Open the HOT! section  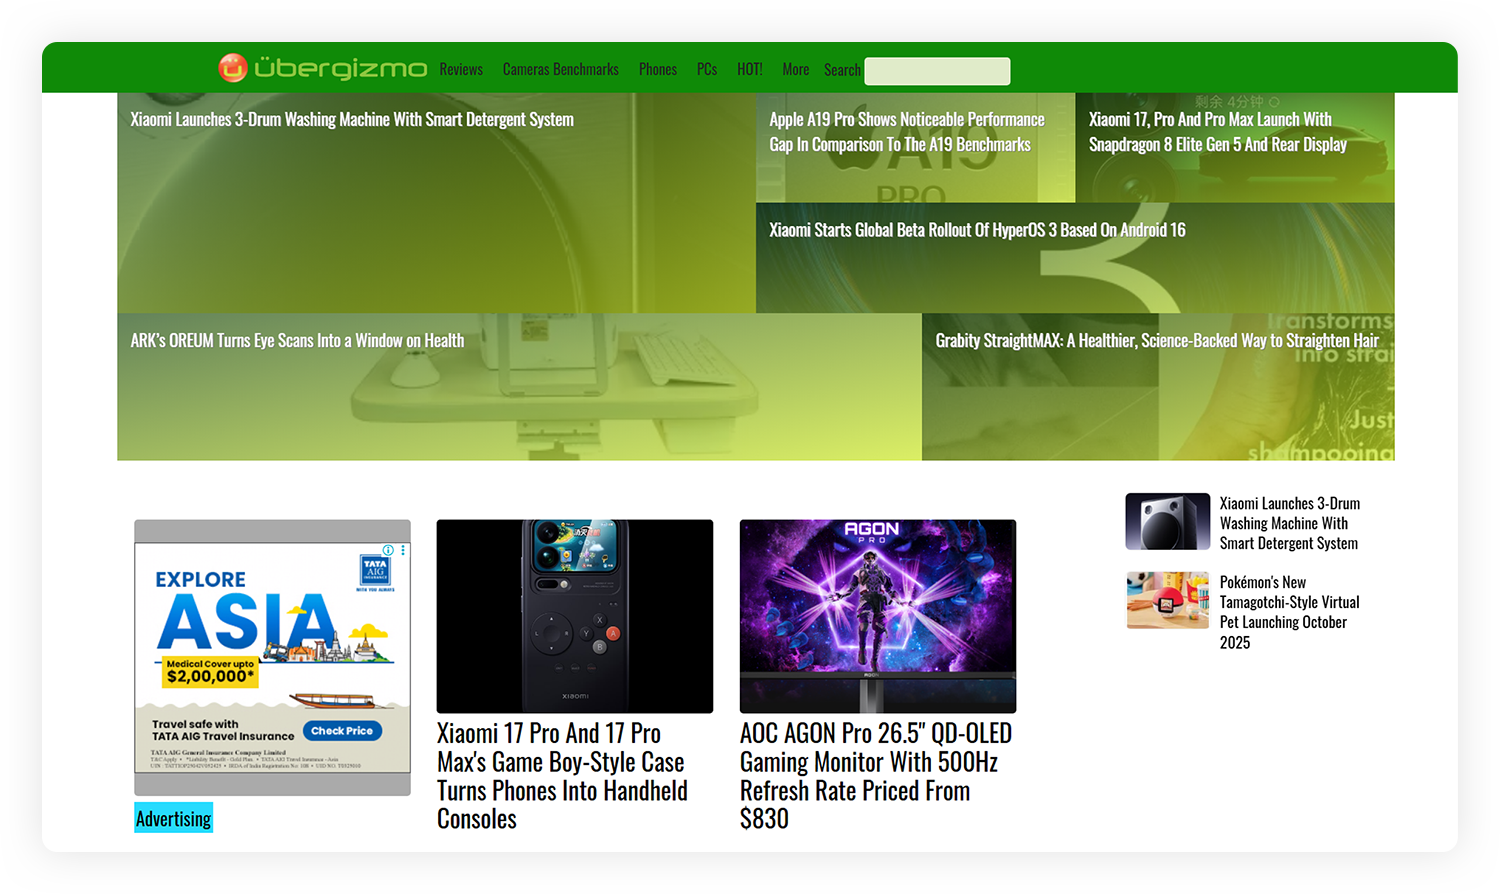pos(749,70)
